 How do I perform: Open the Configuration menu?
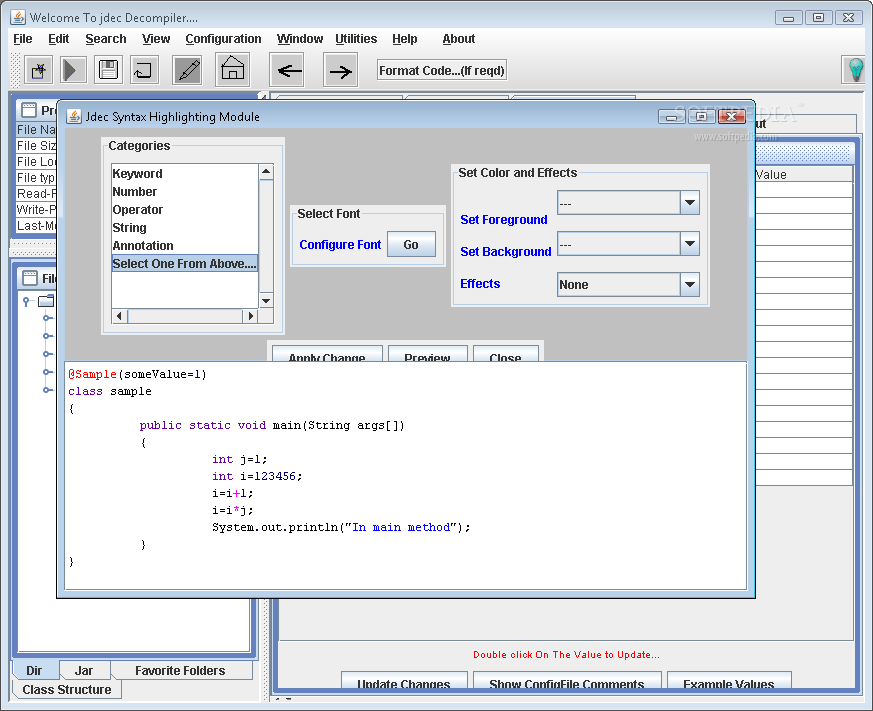click(223, 39)
